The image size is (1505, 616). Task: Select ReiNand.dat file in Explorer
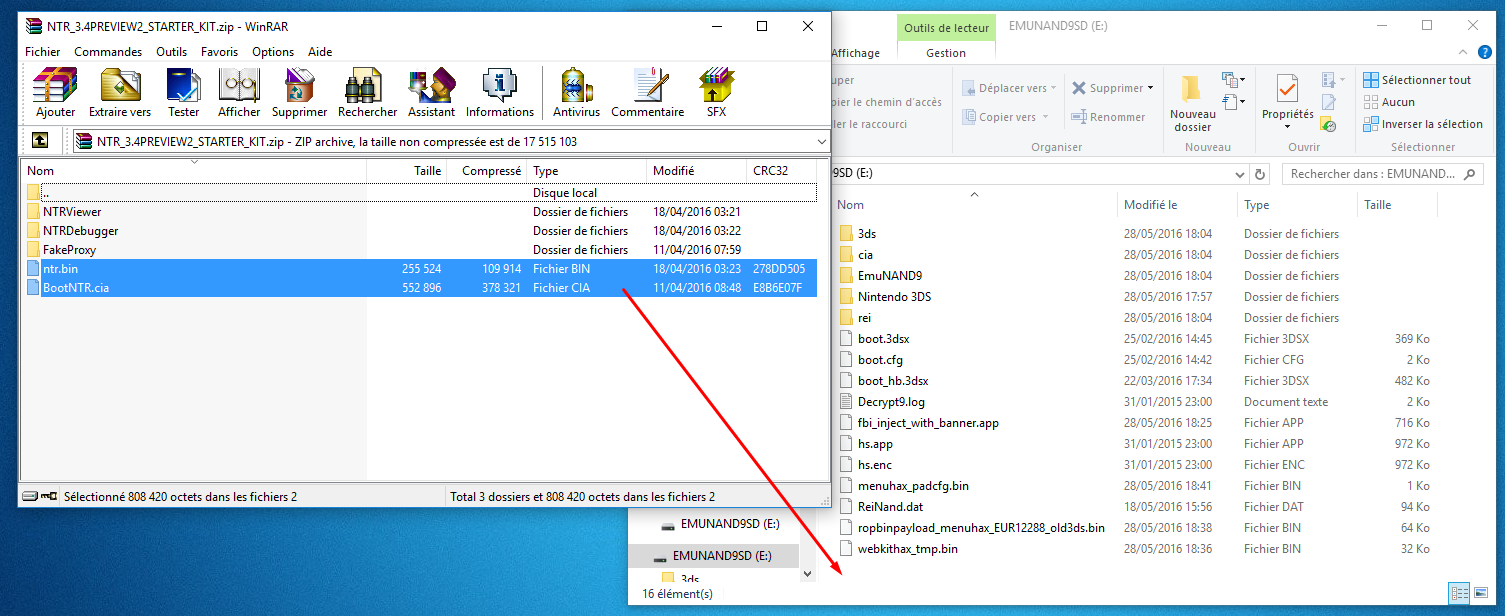coord(888,507)
